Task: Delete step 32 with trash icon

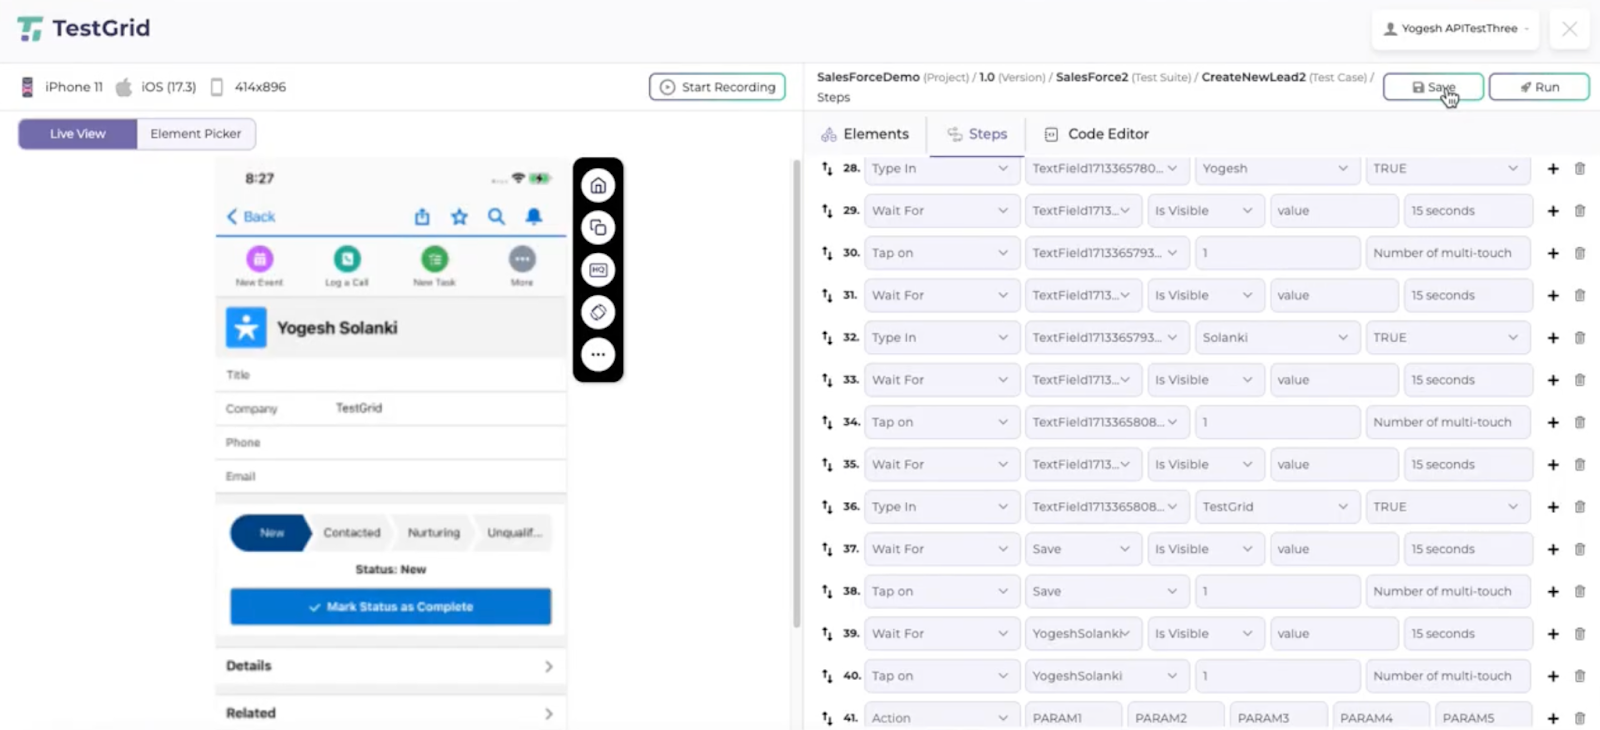Action: coord(1580,338)
